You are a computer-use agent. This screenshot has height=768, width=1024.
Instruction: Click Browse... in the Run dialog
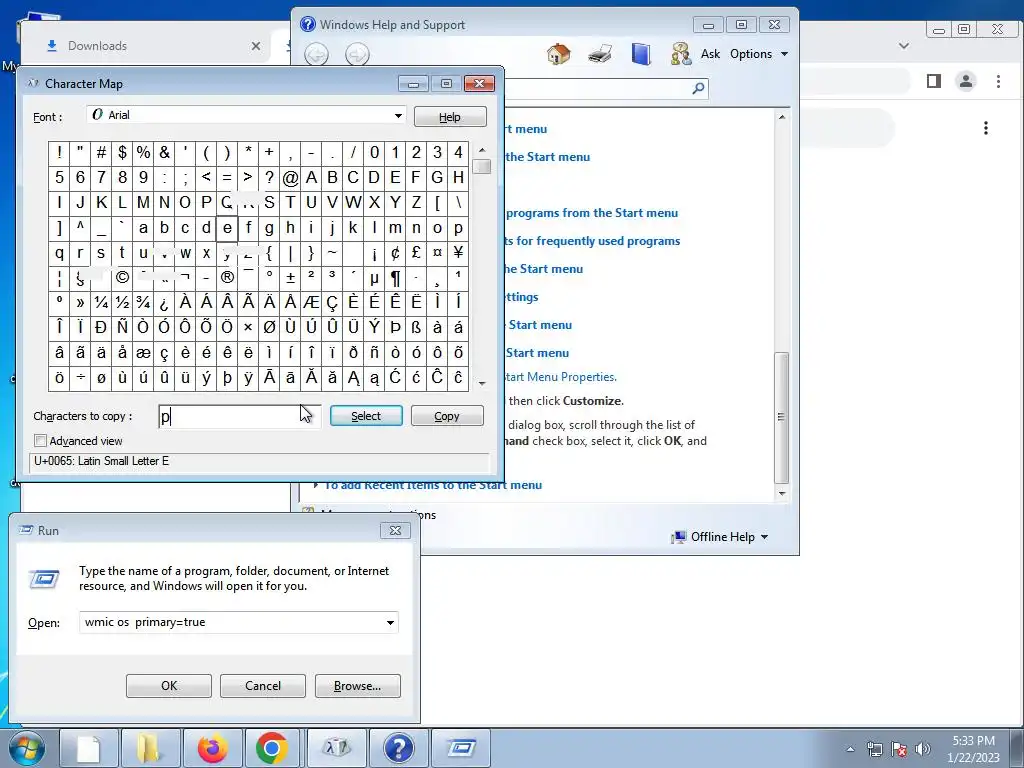(x=357, y=686)
